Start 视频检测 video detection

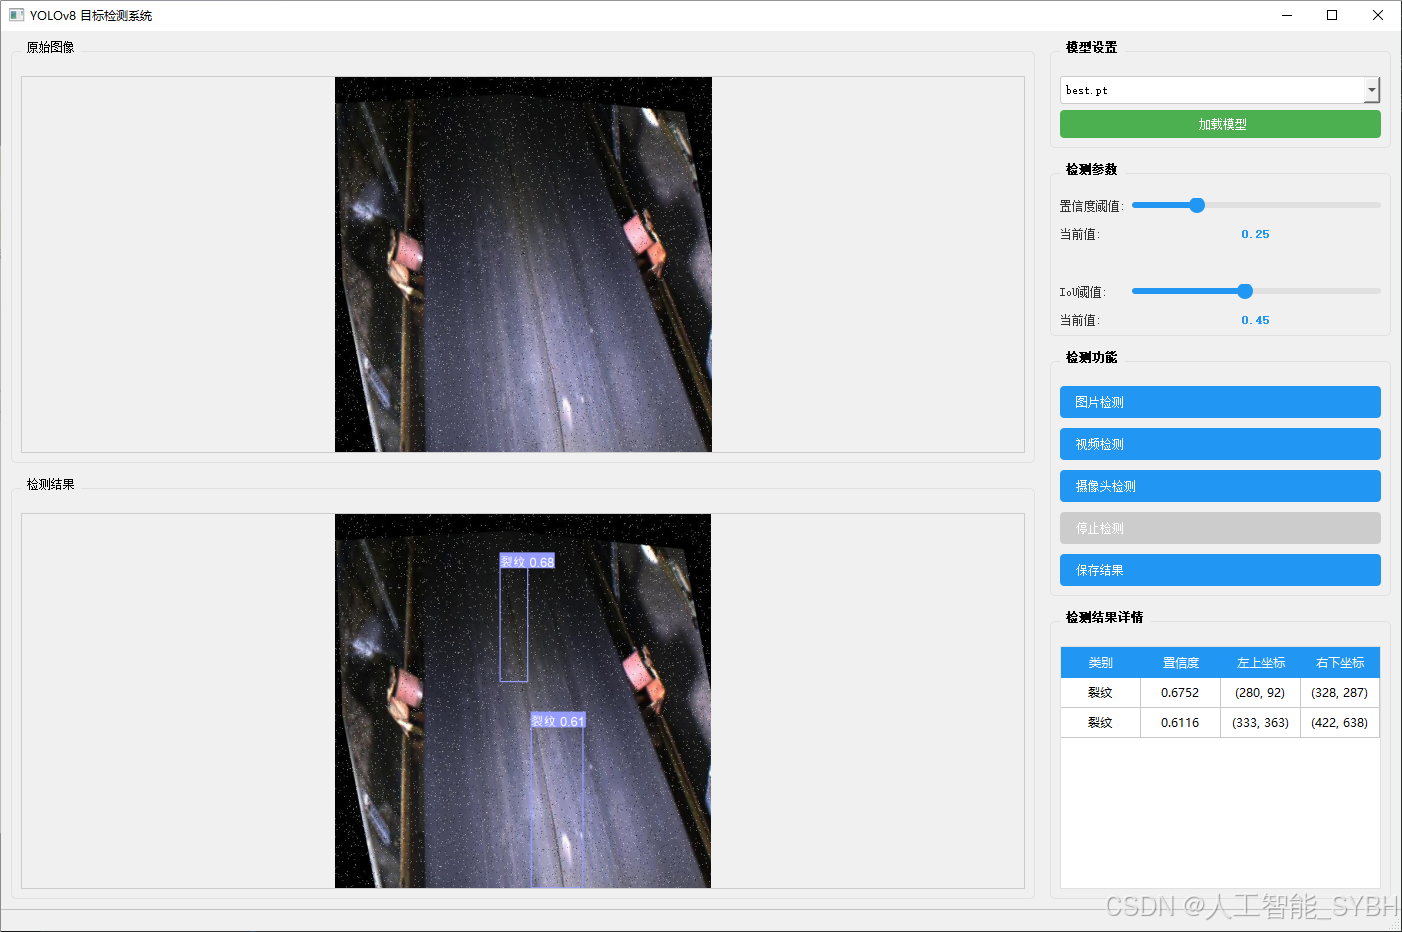pos(1220,444)
